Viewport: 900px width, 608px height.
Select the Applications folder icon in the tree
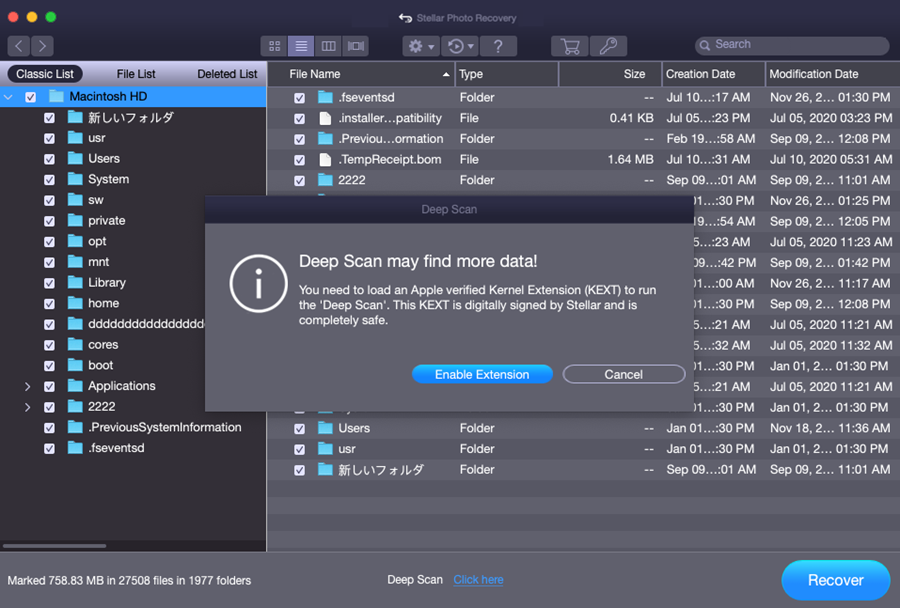[x=75, y=385]
